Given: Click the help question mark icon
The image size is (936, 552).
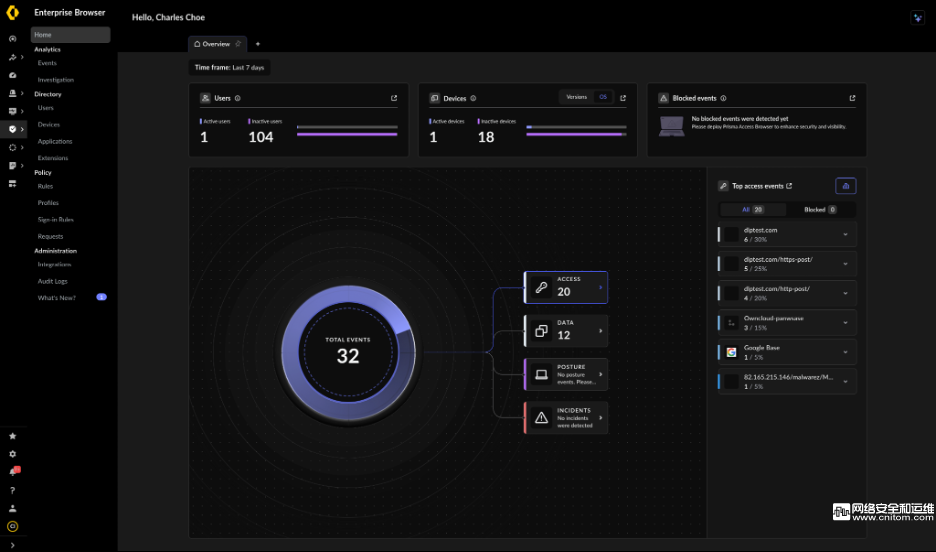Looking at the screenshot, I should 13,491.
